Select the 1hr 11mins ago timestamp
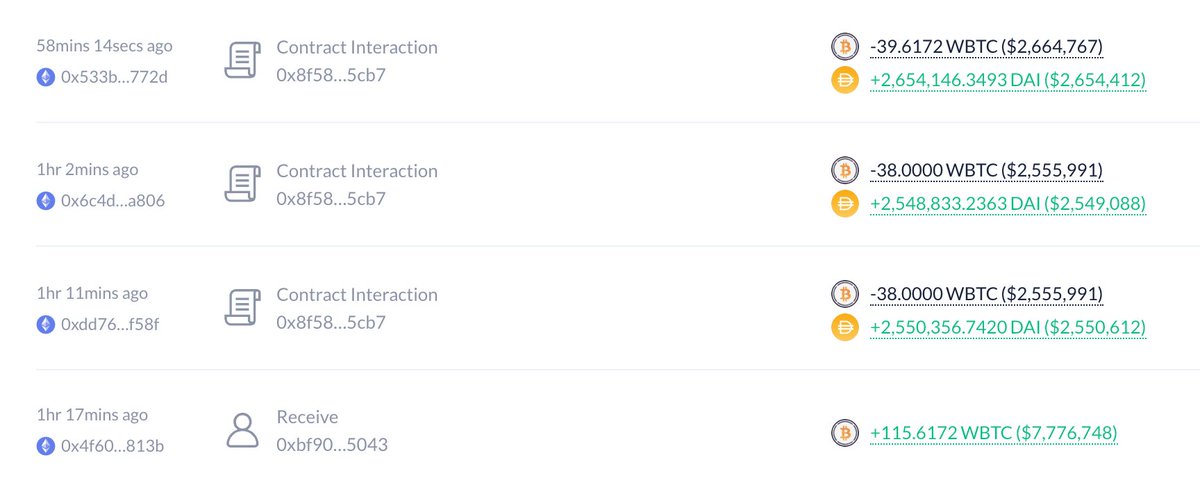This screenshot has width=1200, height=492. (x=91, y=293)
